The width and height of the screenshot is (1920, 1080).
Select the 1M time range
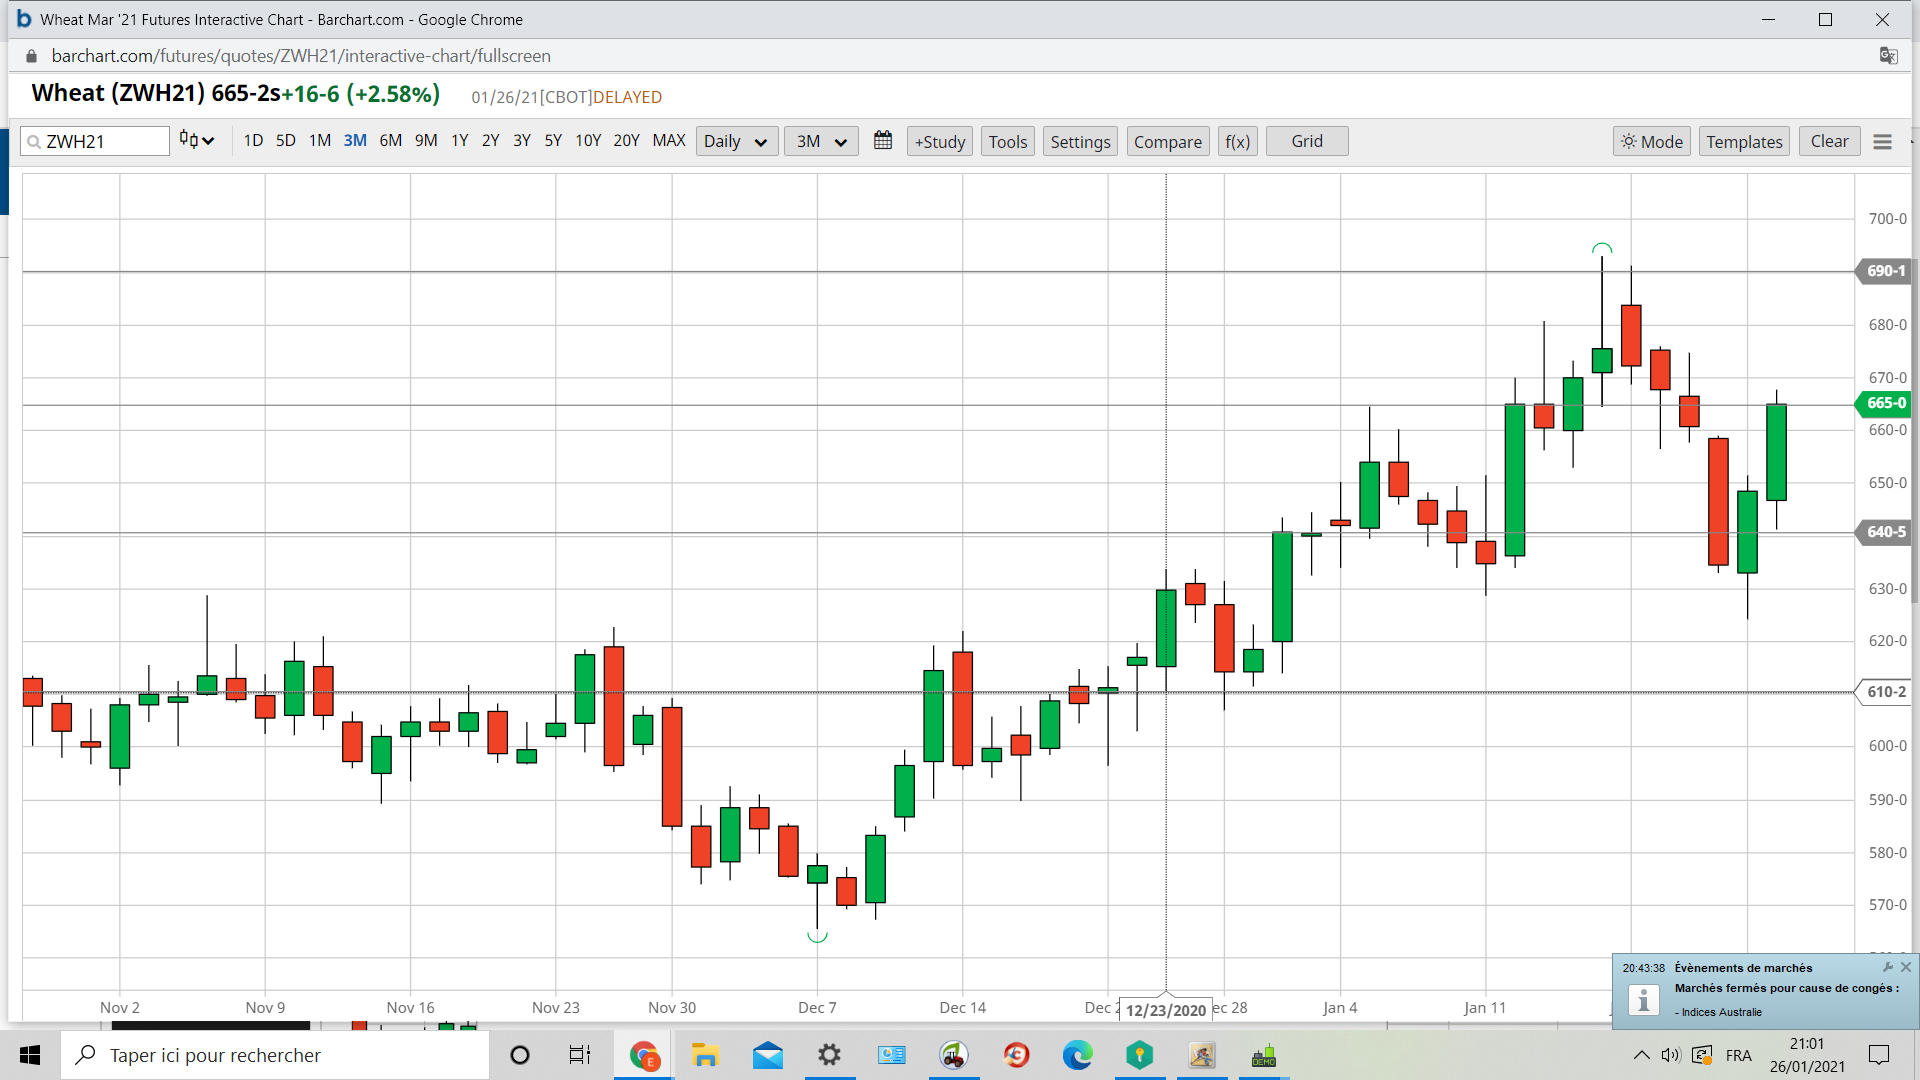pyautogui.click(x=320, y=141)
